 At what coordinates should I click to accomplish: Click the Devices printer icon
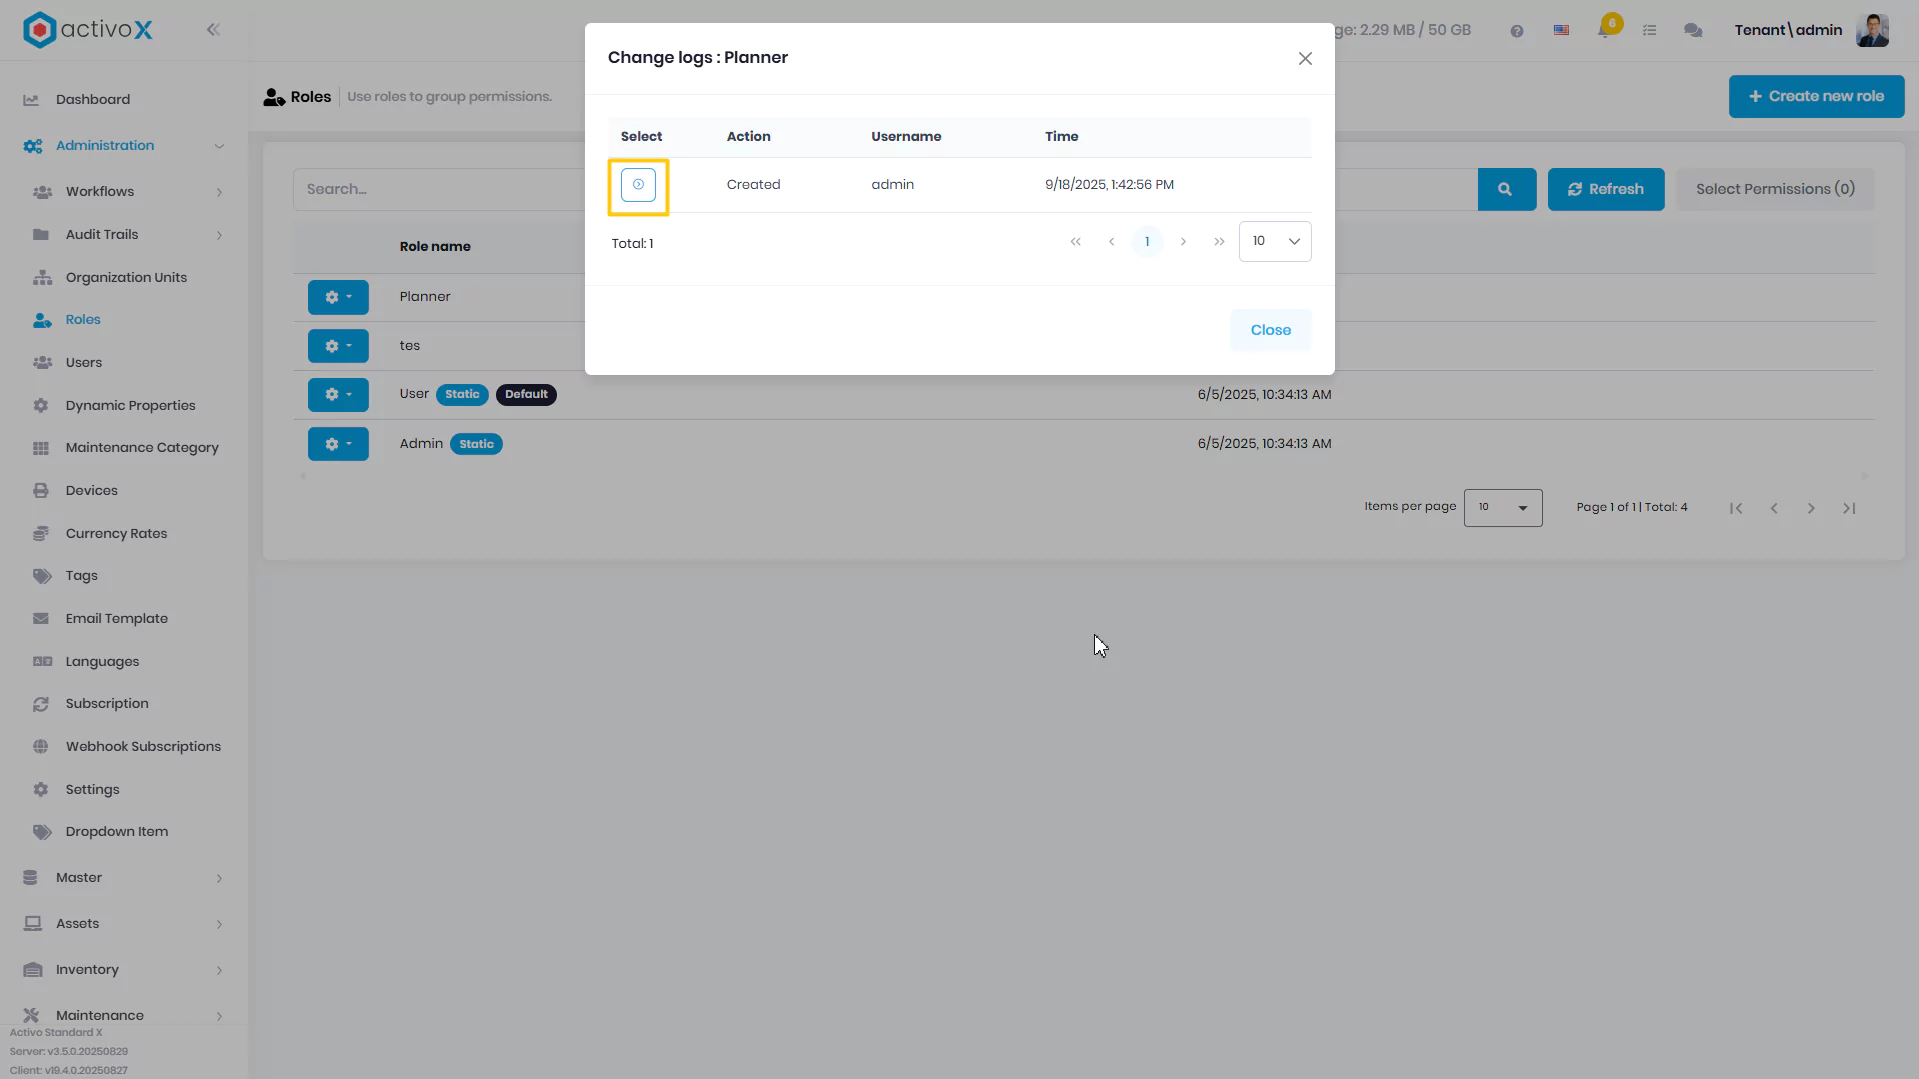tap(41, 491)
